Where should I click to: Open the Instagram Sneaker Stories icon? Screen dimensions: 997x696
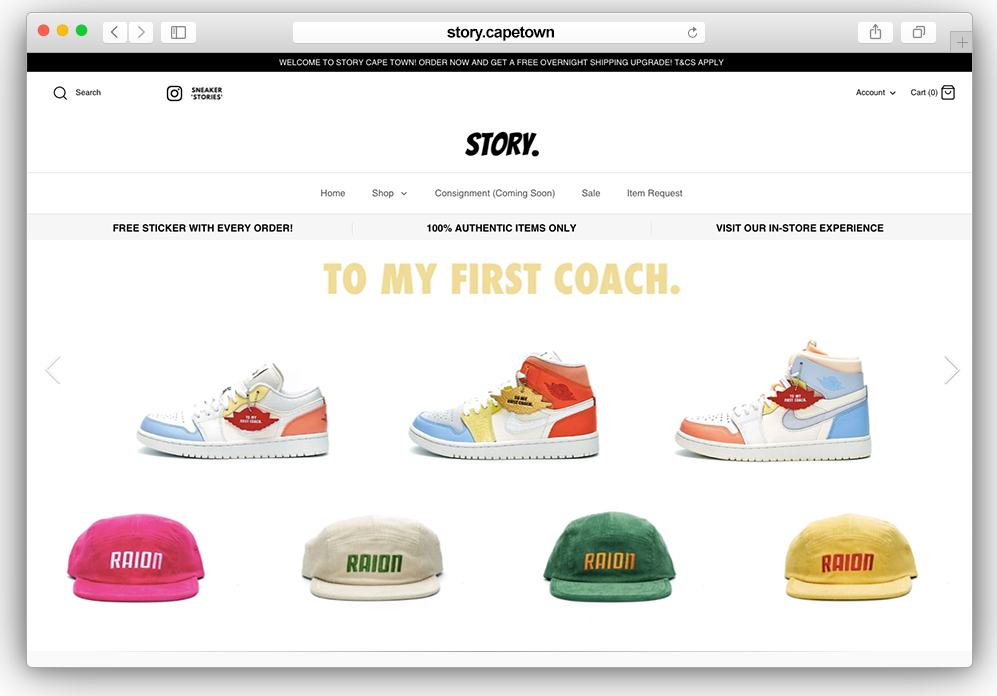(x=174, y=93)
